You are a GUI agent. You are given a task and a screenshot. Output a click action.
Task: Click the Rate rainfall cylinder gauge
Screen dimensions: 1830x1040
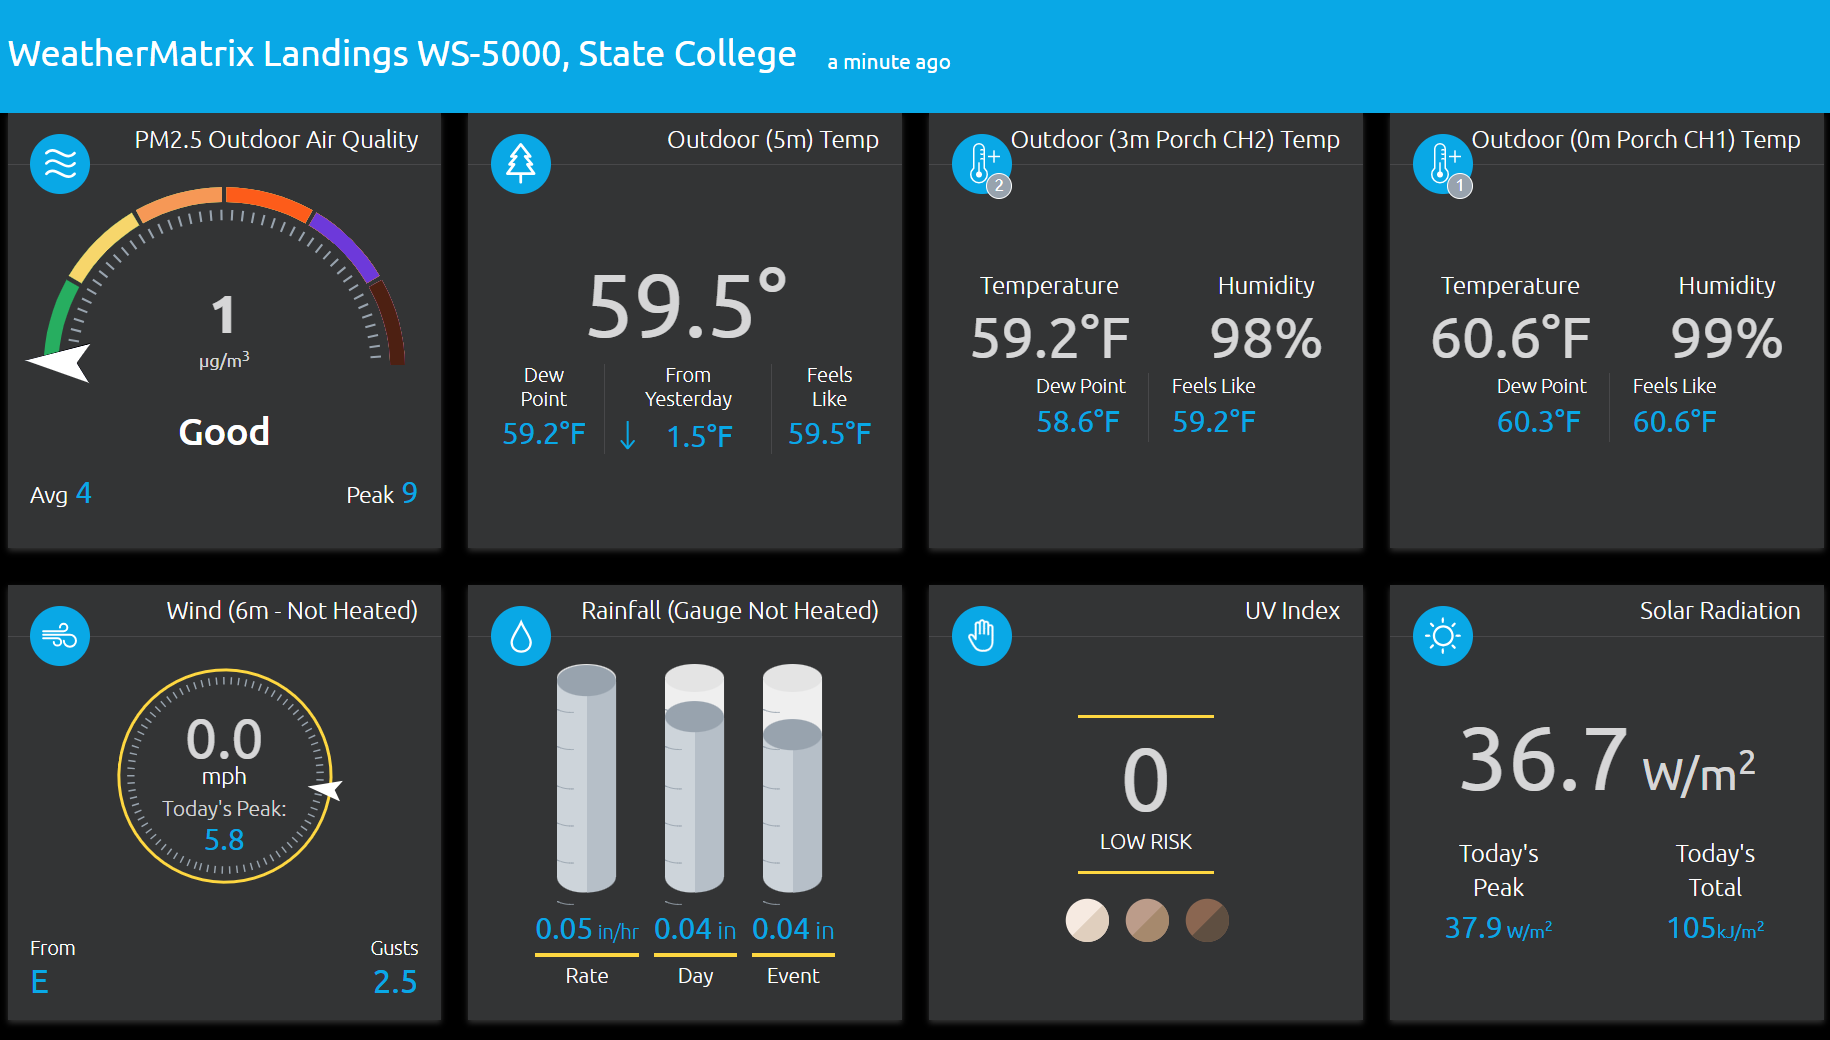(587, 778)
